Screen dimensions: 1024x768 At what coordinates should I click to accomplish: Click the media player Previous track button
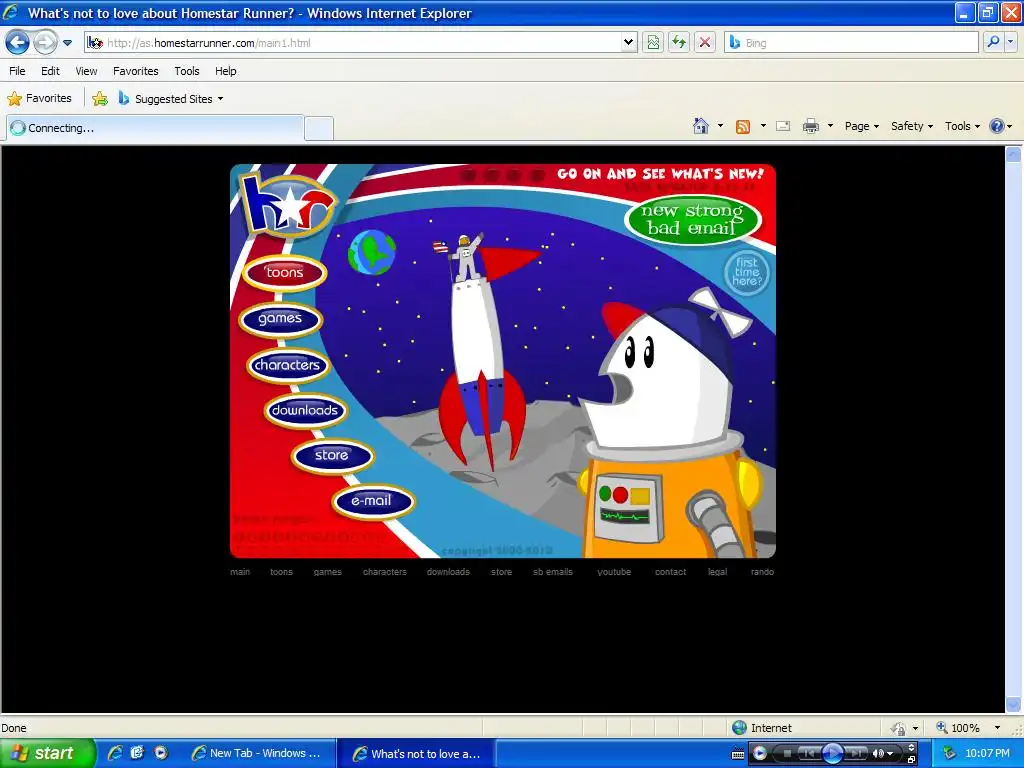click(x=808, y=754)
